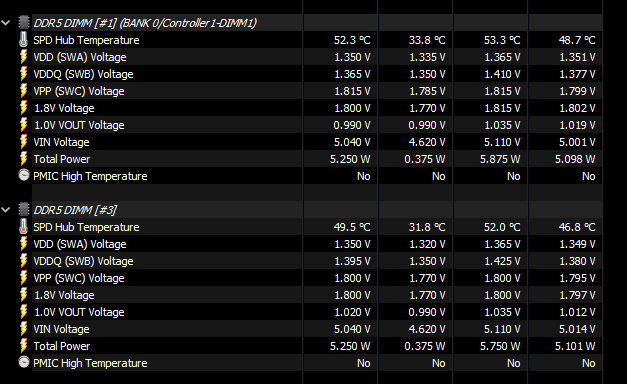Click the 1.012 V VOUT average value

coord(577,312)
